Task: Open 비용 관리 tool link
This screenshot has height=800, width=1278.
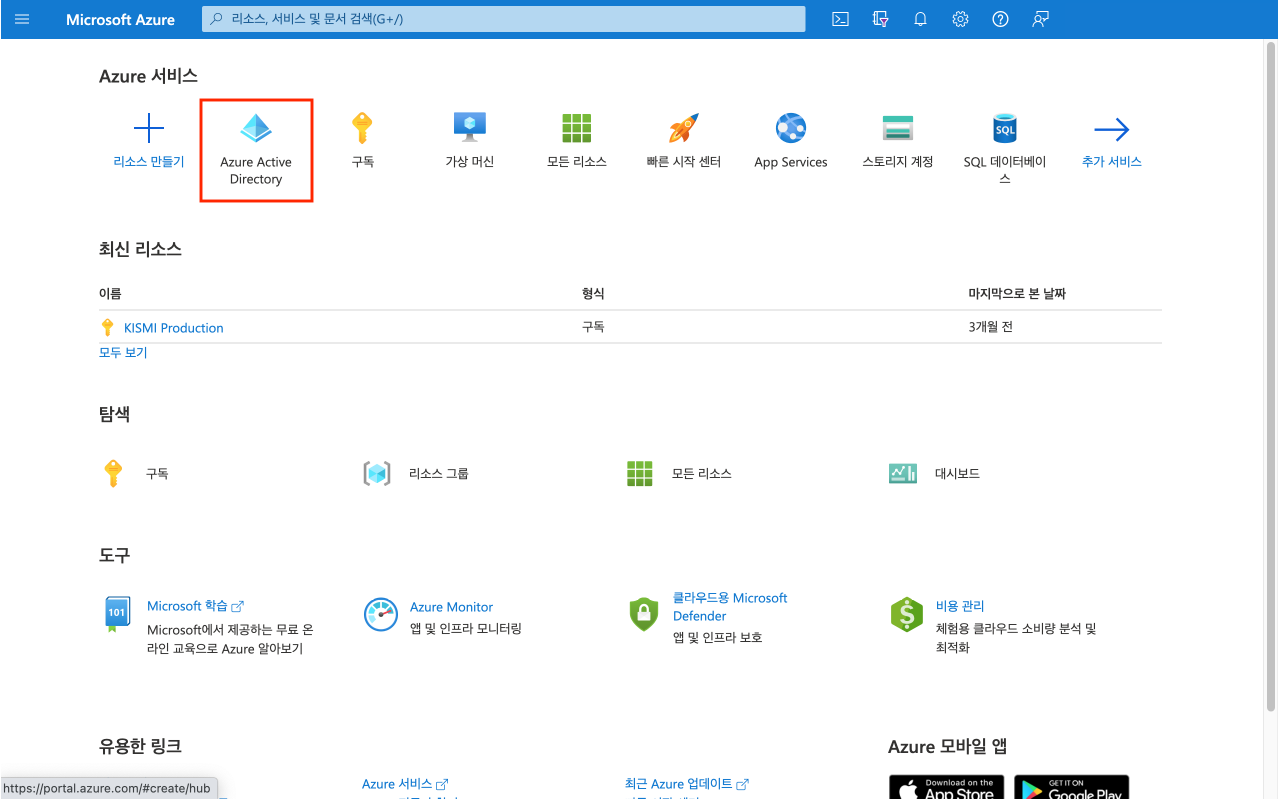Action: 959,606
